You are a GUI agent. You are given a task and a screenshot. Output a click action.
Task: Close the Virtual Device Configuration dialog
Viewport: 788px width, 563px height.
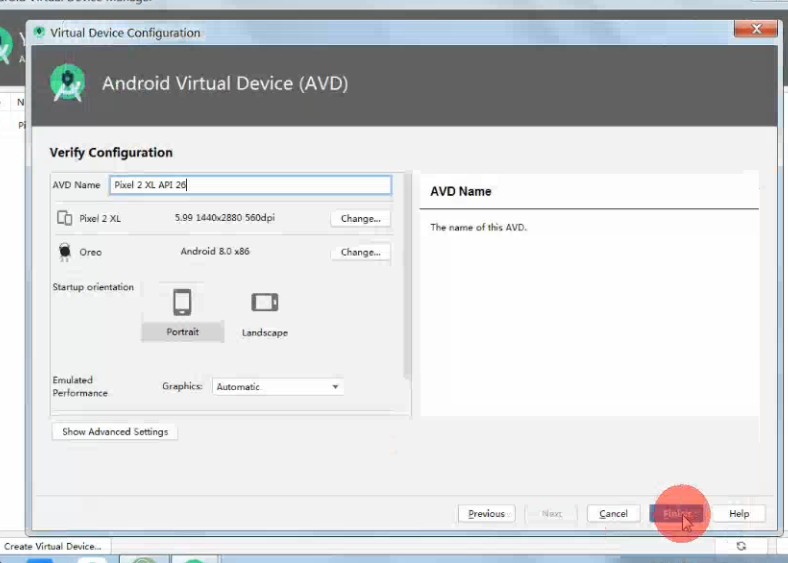[756, 29]
